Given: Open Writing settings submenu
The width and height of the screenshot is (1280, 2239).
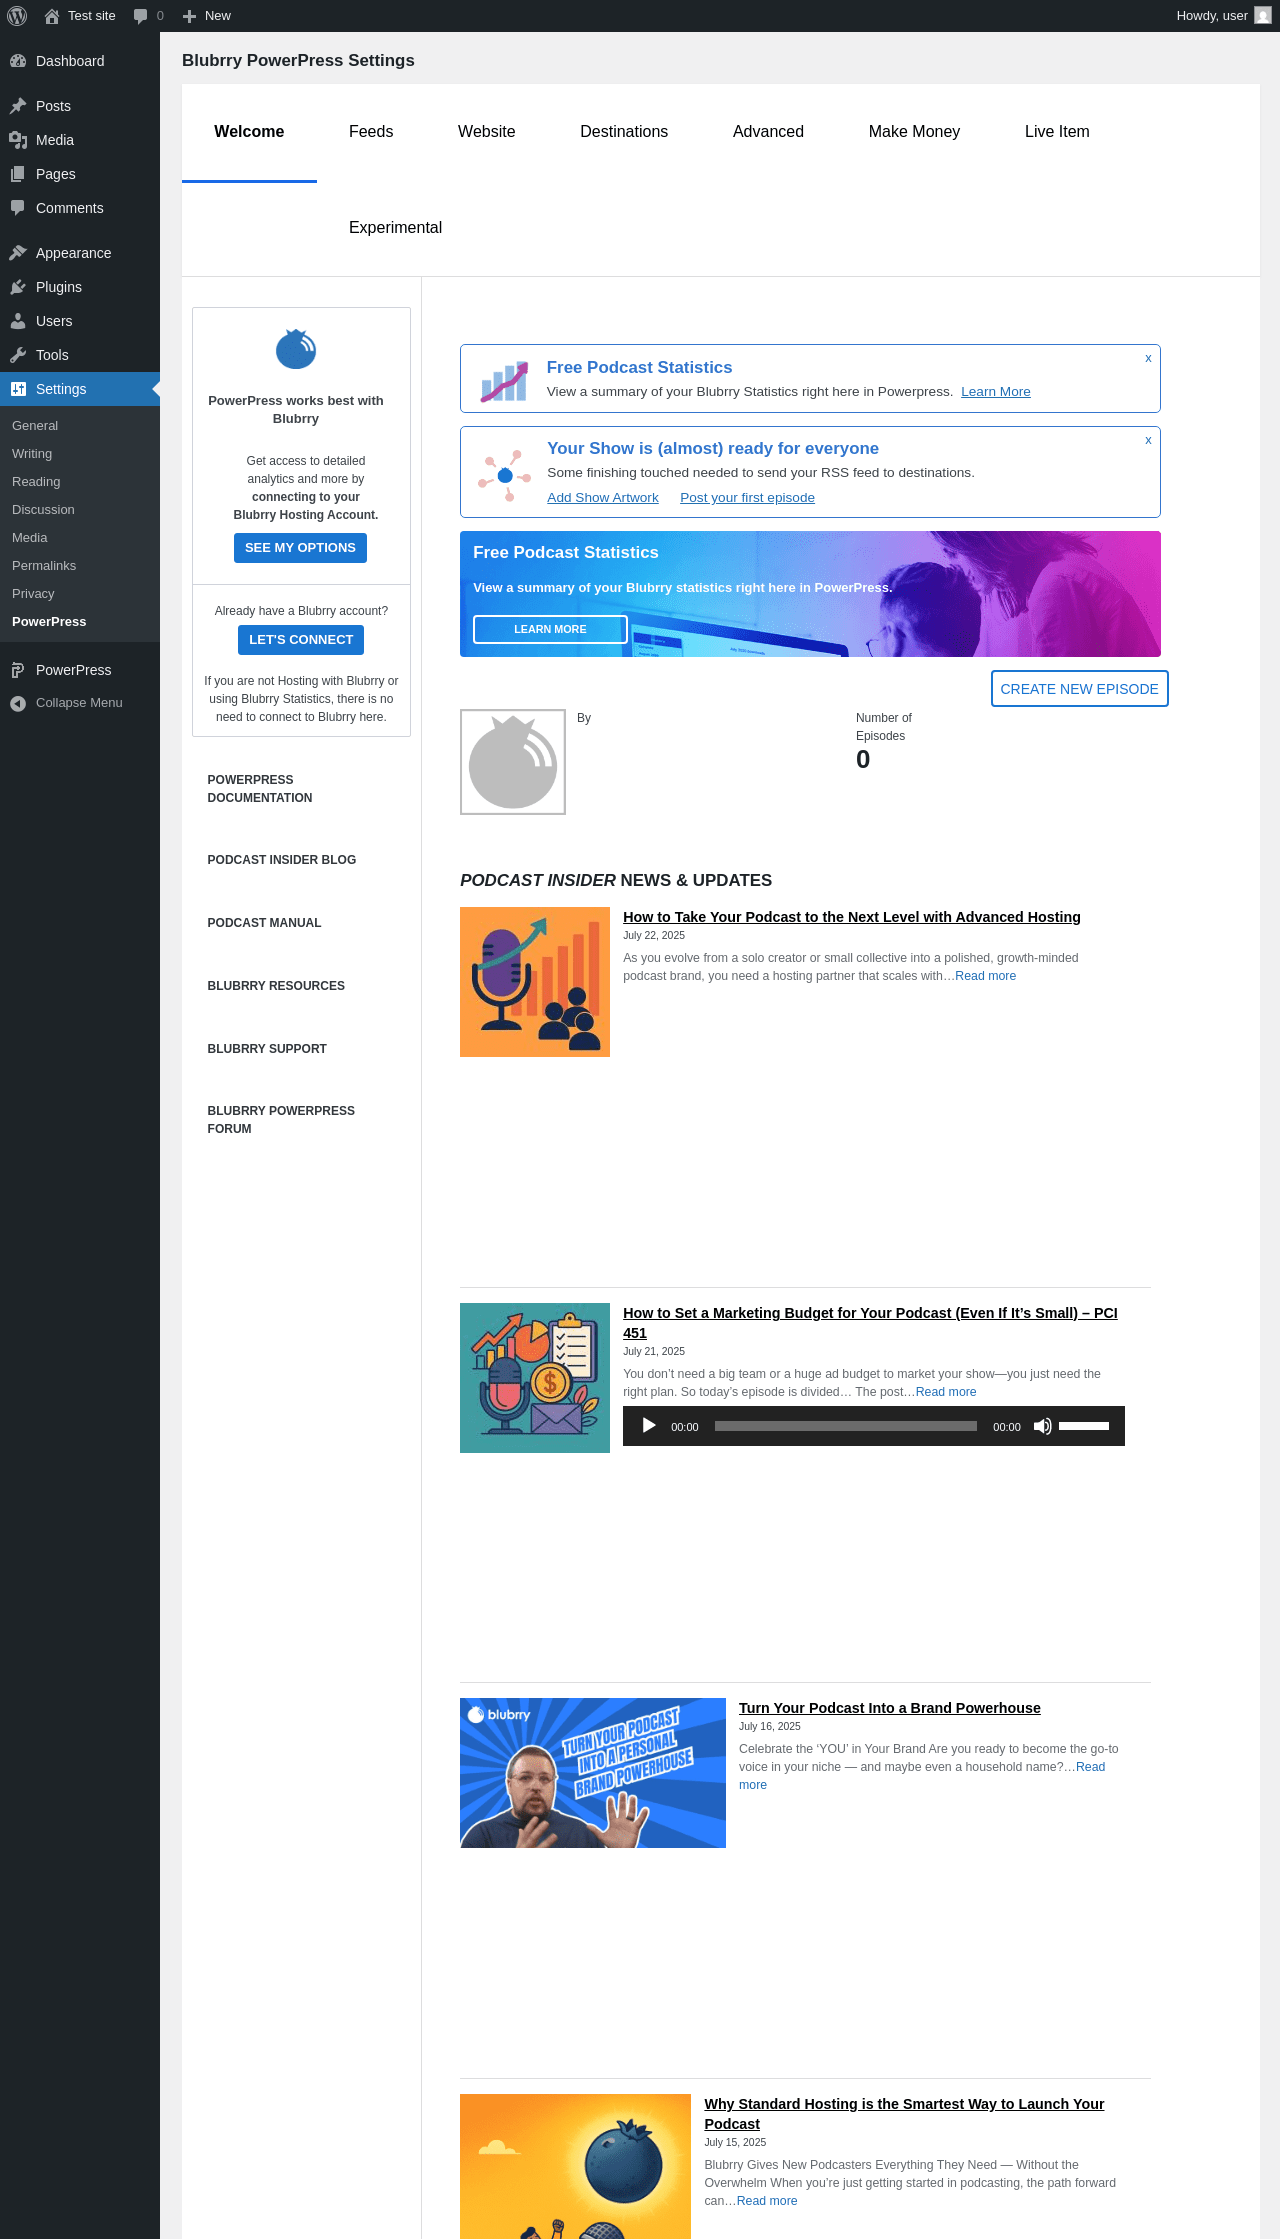Looking at the screenshot, I should [32, 454].
